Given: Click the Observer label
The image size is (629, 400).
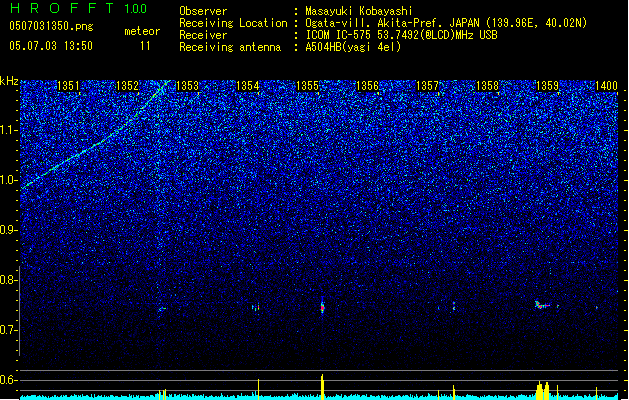Looking at the screenshot, I should 203,11.
